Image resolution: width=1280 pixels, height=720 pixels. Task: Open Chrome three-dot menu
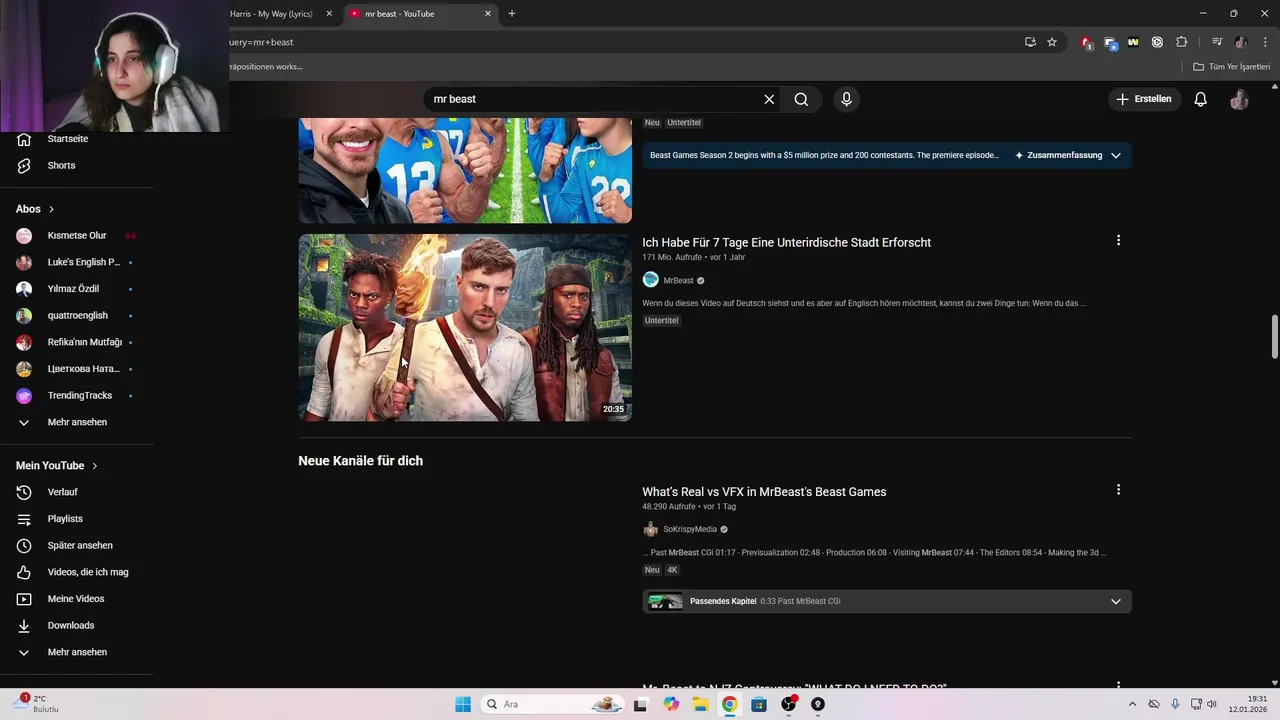pos(1265,42)
